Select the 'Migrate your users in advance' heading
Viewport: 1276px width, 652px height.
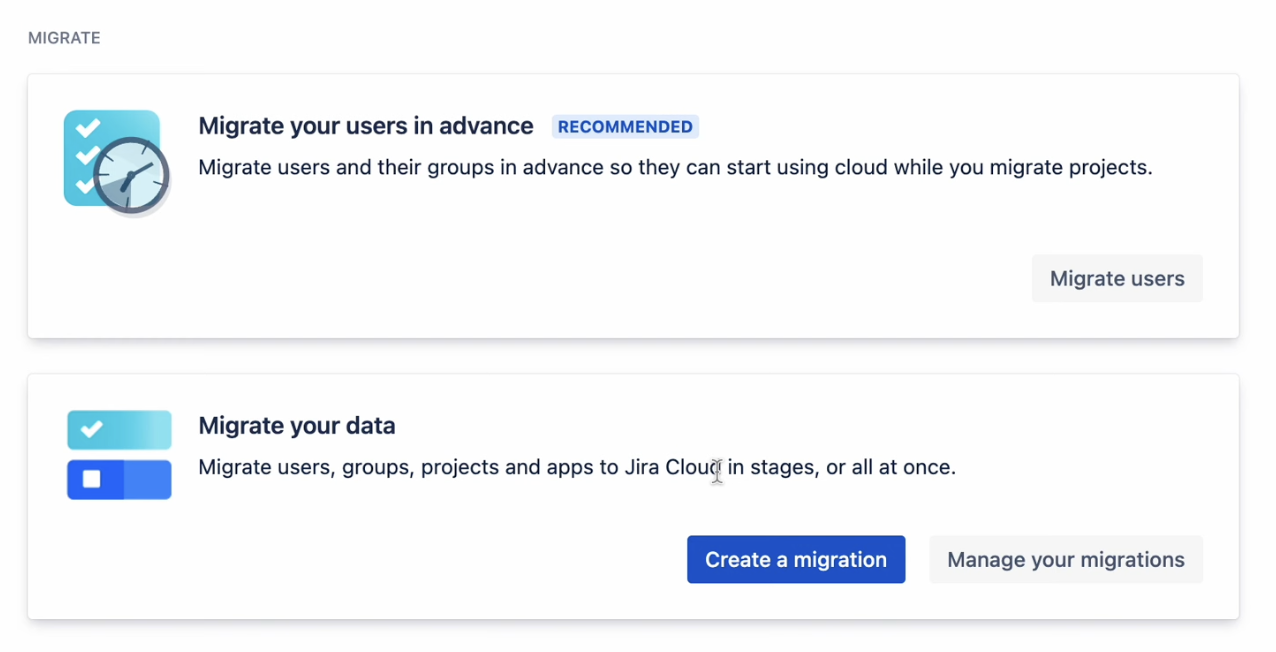pyautogui.click(x=365, y=126)
